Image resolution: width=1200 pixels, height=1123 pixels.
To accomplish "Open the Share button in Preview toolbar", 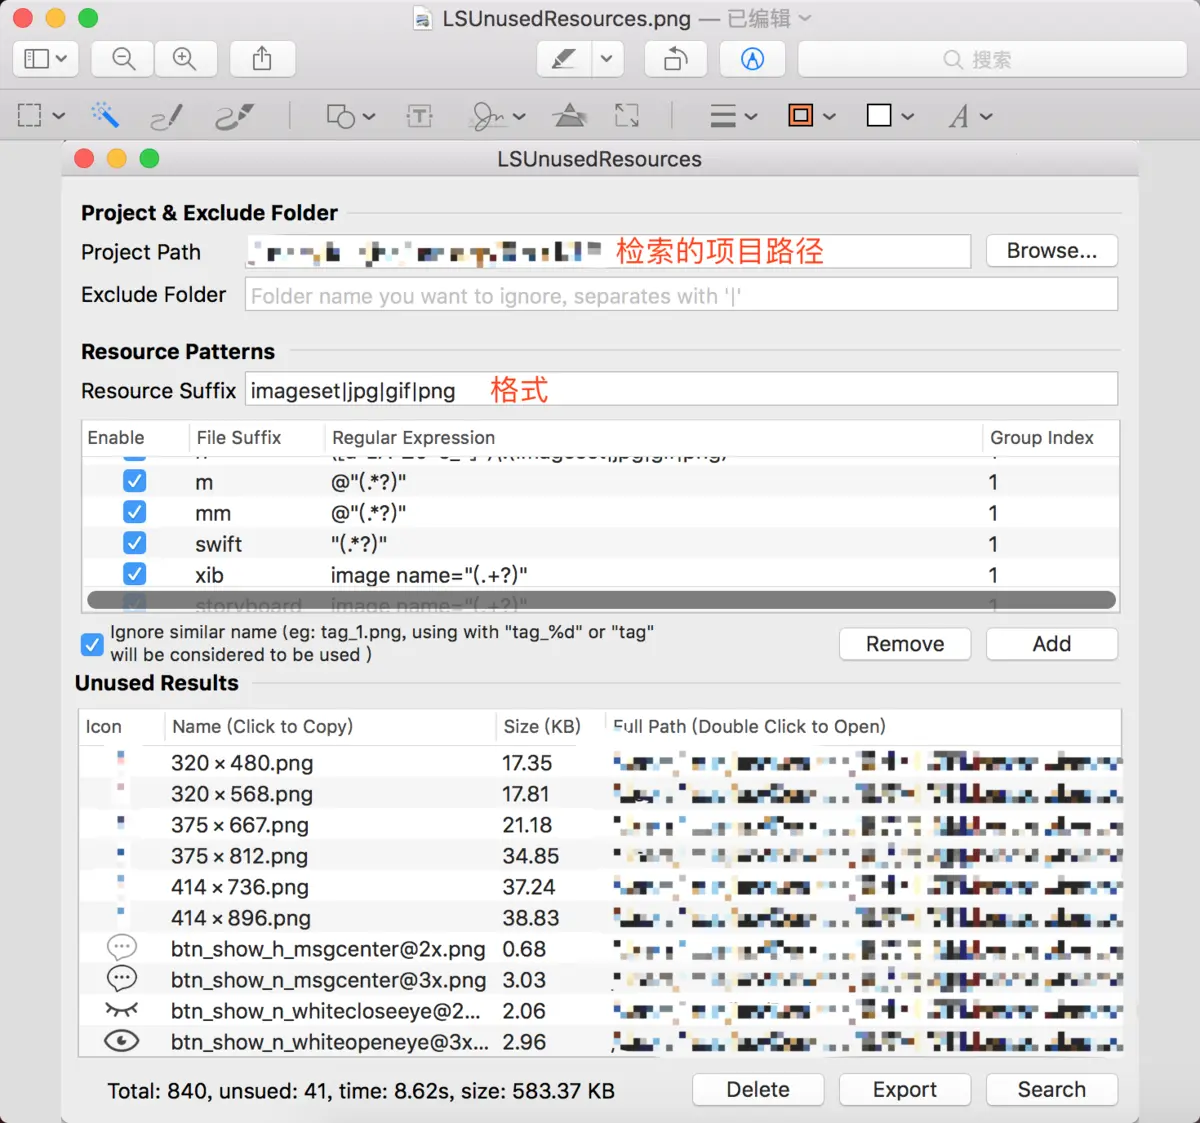I will click(262, 59).
